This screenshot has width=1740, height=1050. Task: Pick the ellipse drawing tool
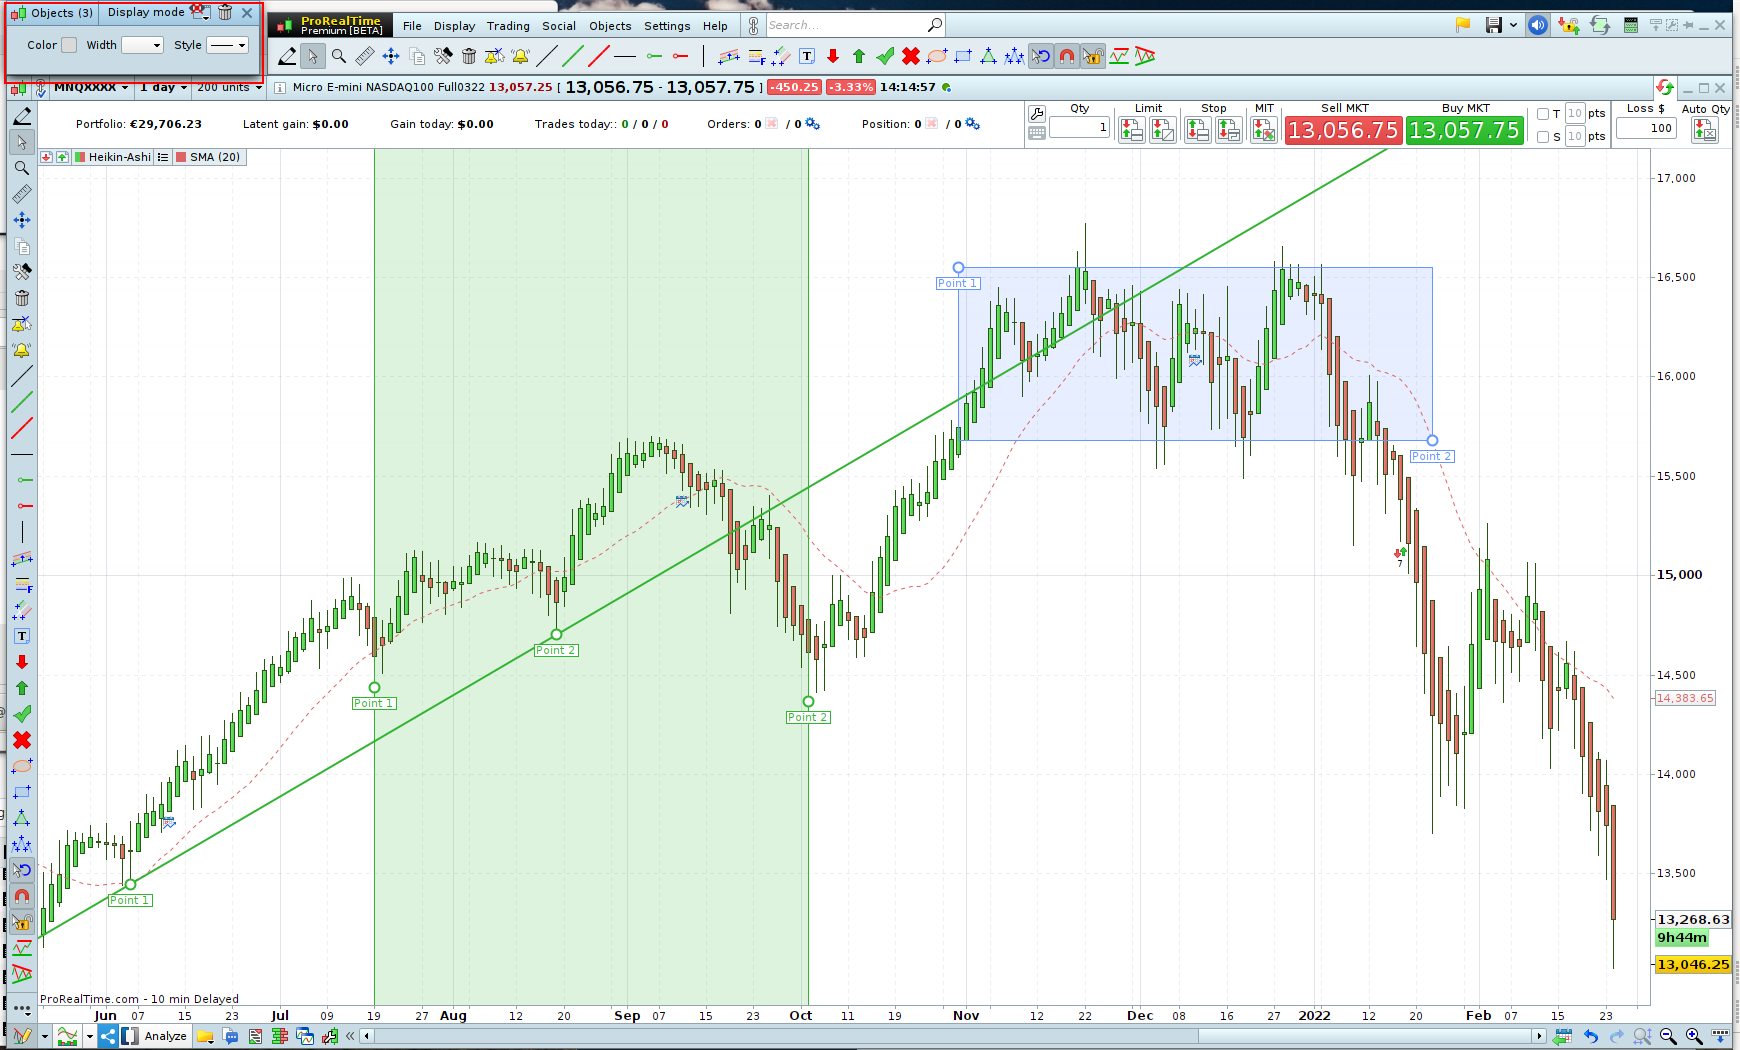click(937, 56)
